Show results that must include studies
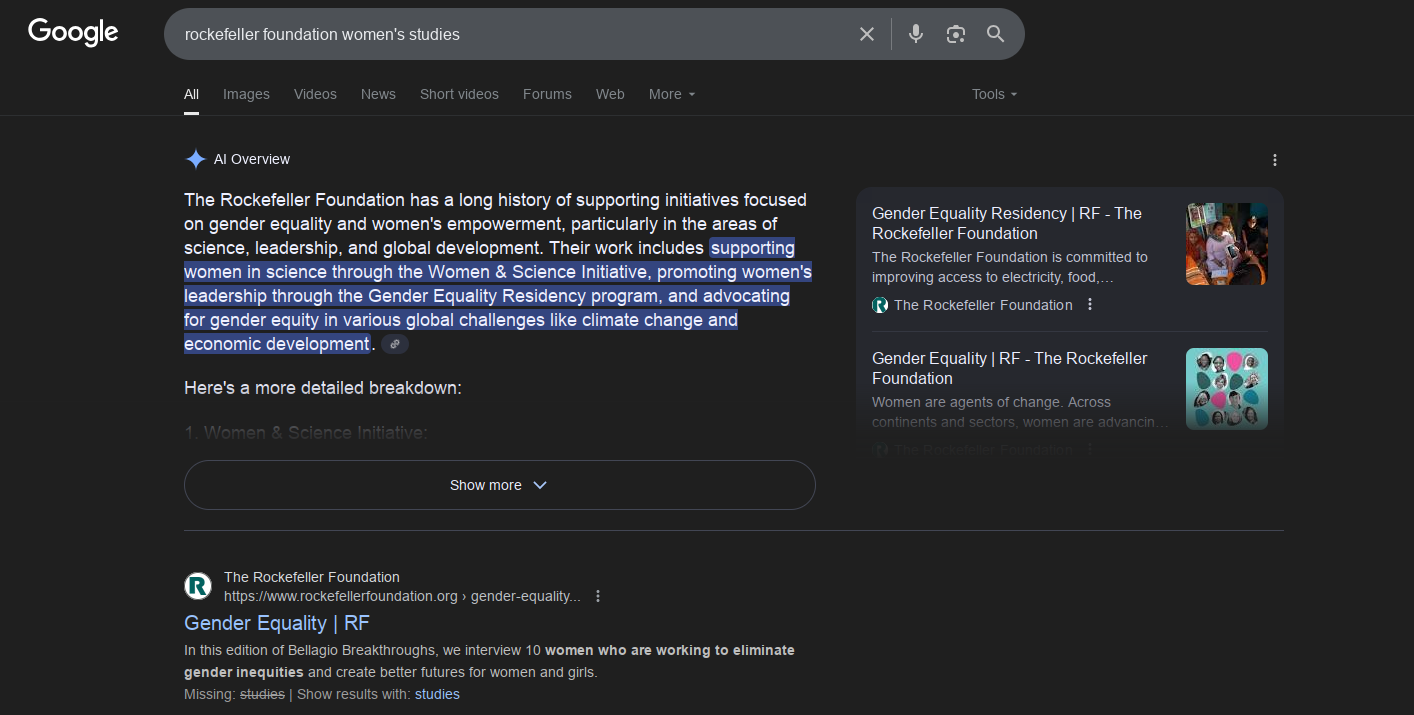Viewport: 1414px width, 715px height. 437,694
